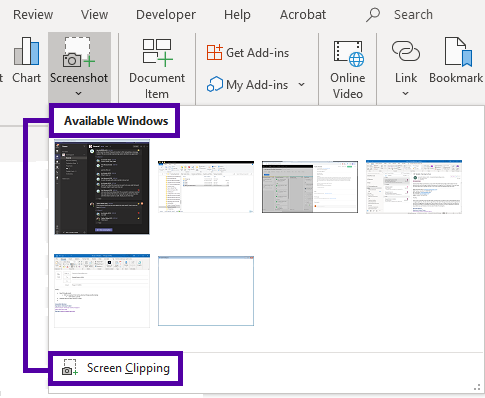The height and width of the screenshot is (398, 485).
Task: Click the Screen Clipping camera icon
Action: pos(70,368)
